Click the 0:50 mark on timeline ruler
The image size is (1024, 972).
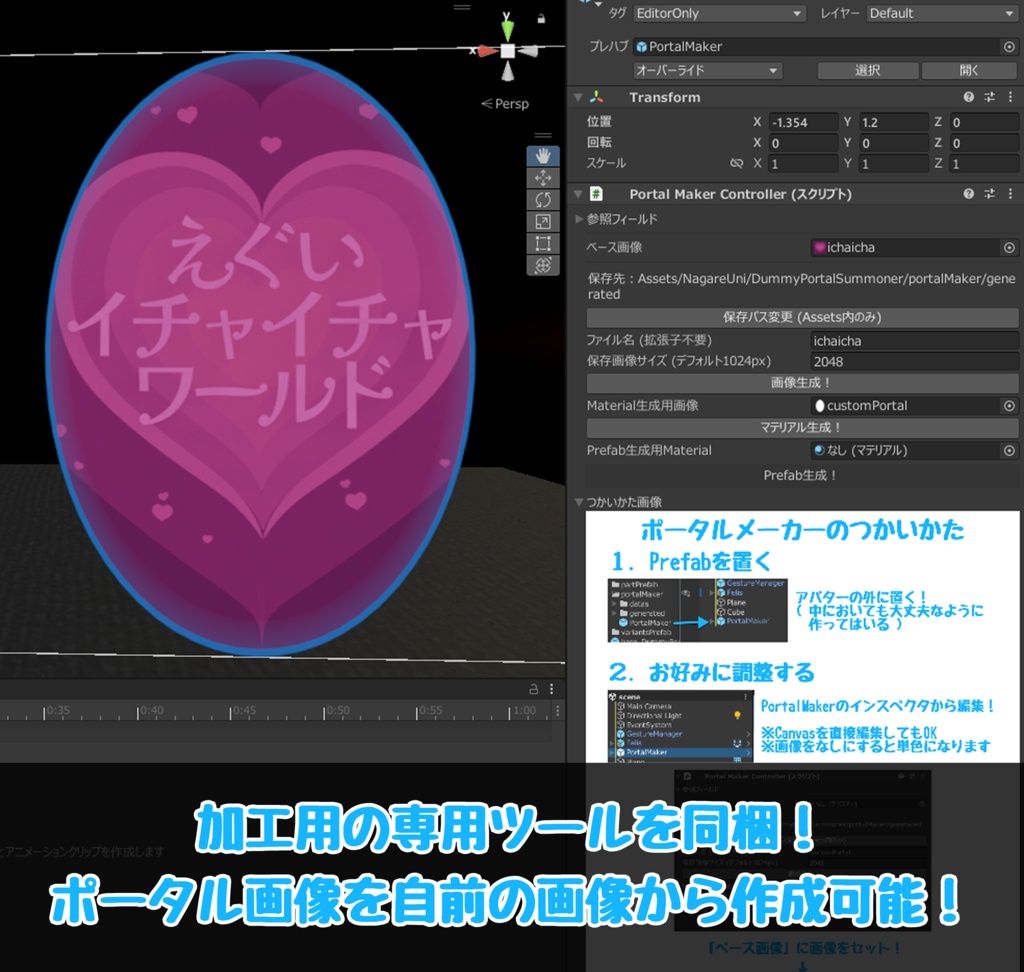tap(337, 711)
